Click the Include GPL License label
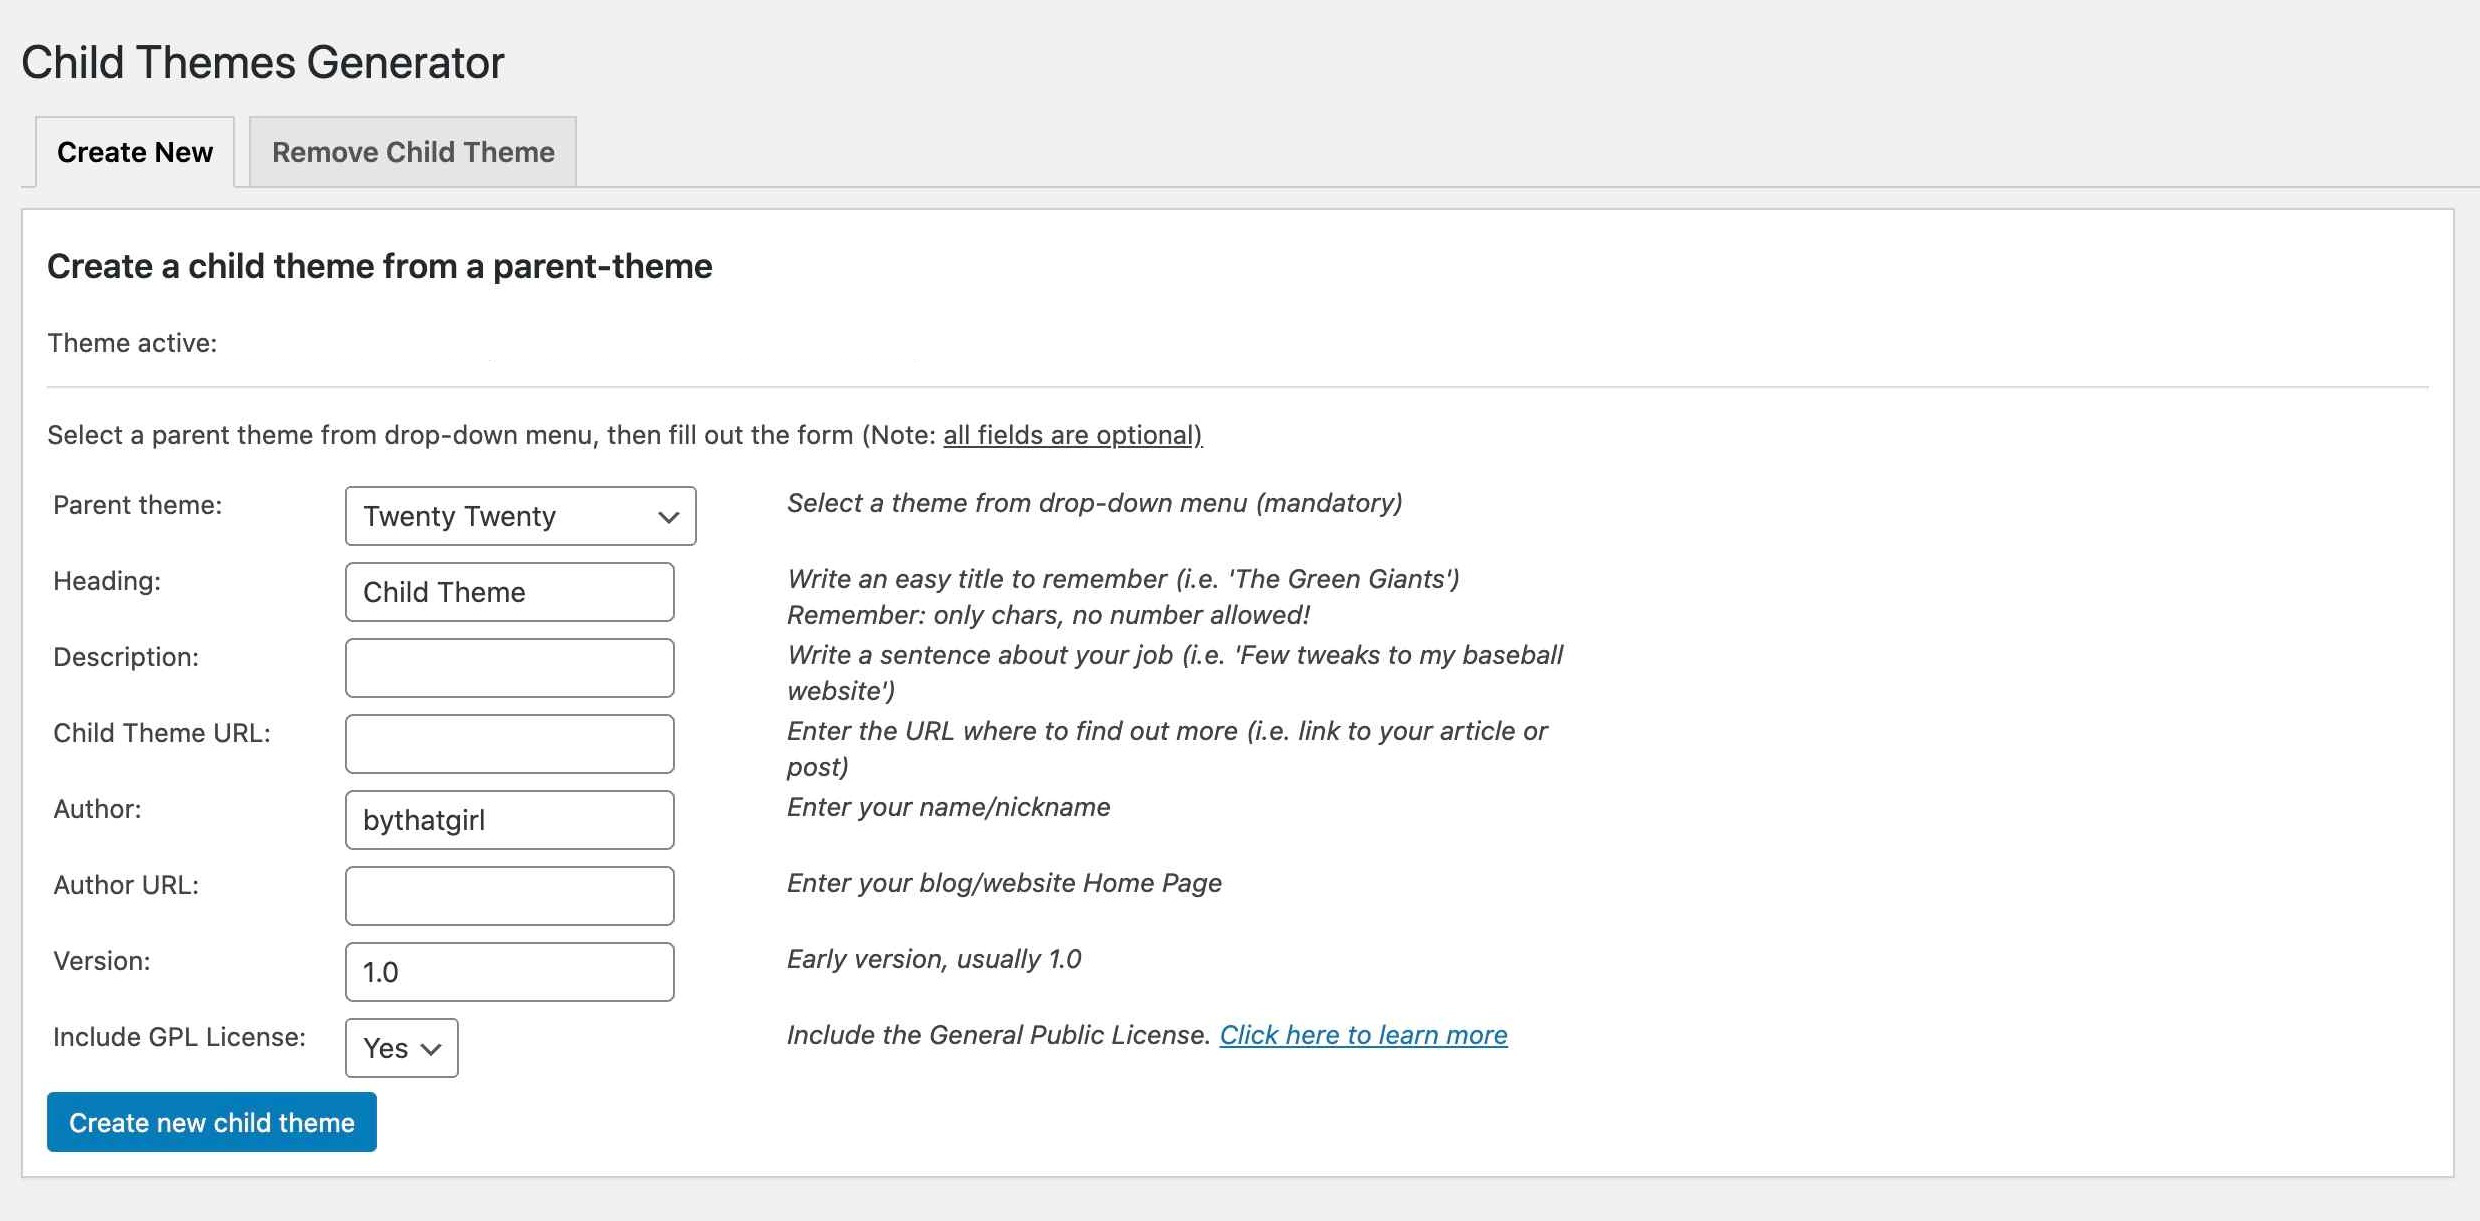Viewport: 2480px width, 1221px height. click(x=180, y=1037)
